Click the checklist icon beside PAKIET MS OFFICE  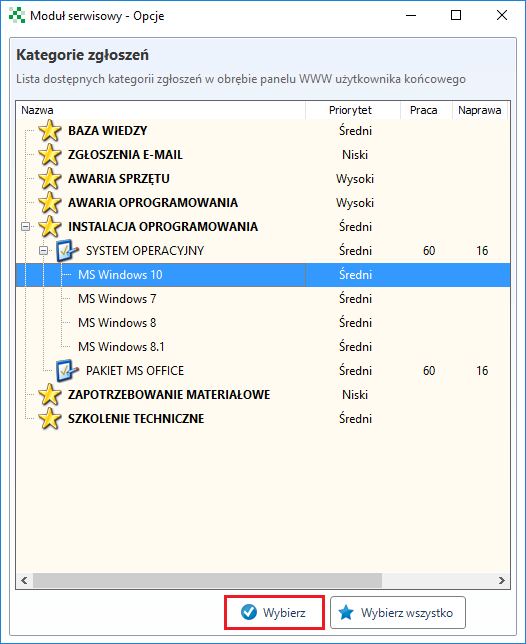point(67,371)
